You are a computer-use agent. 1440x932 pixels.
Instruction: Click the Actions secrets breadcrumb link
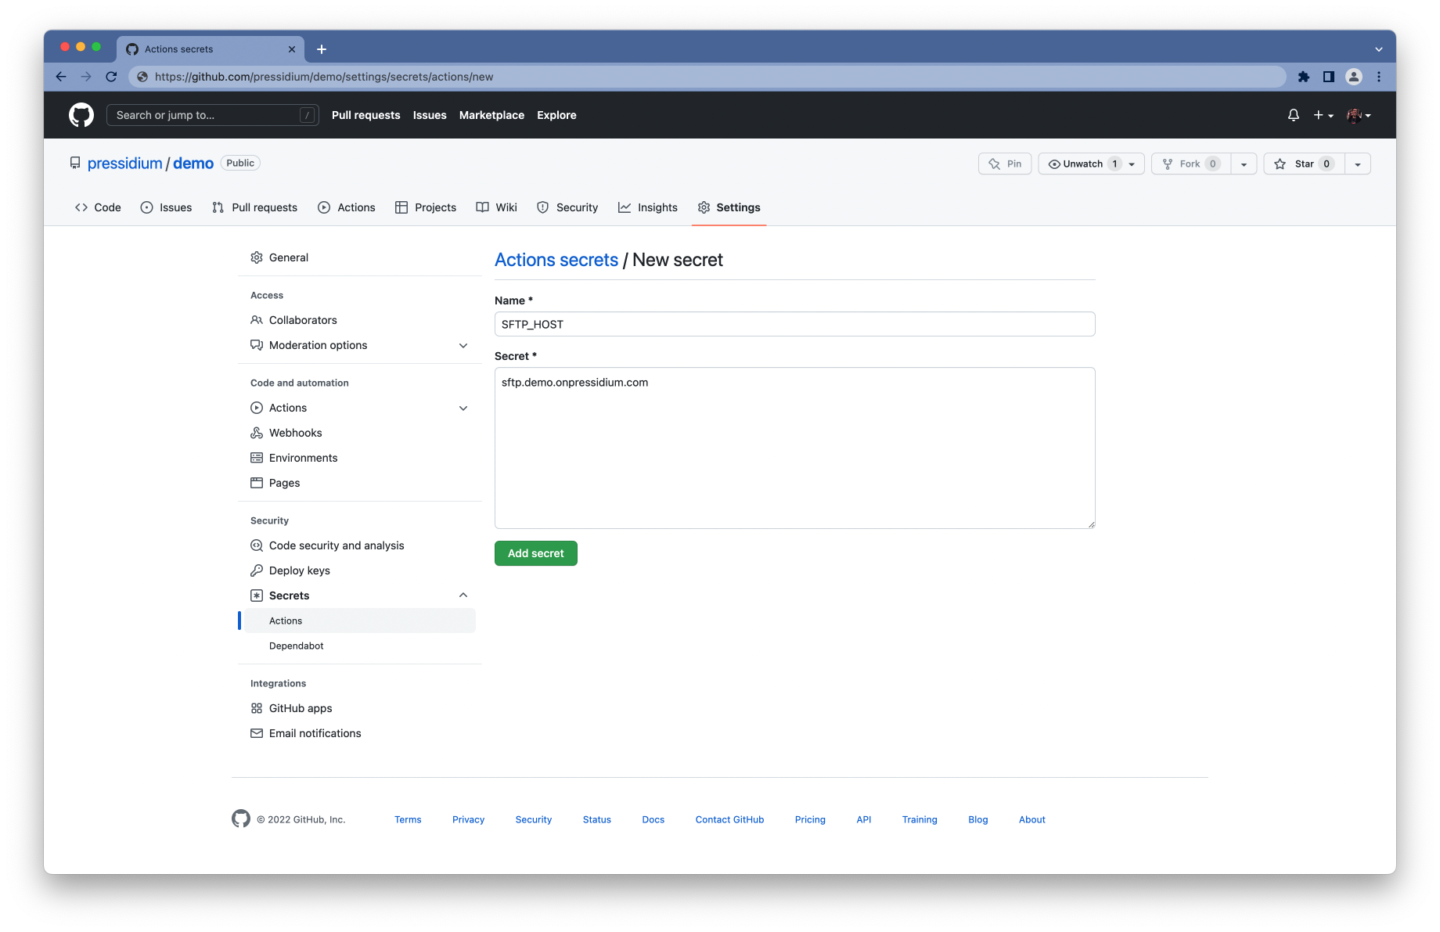coord(556,260)
